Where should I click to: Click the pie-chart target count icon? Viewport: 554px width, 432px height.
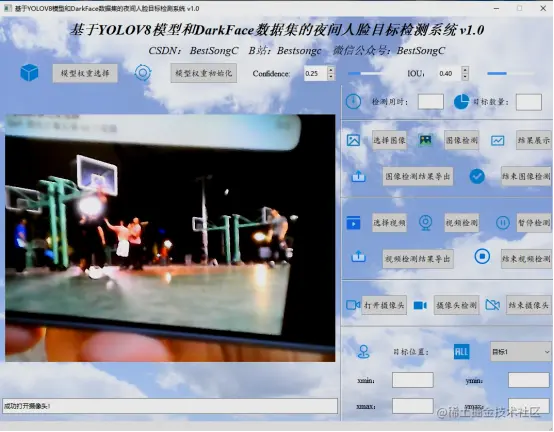click(461, 102)
